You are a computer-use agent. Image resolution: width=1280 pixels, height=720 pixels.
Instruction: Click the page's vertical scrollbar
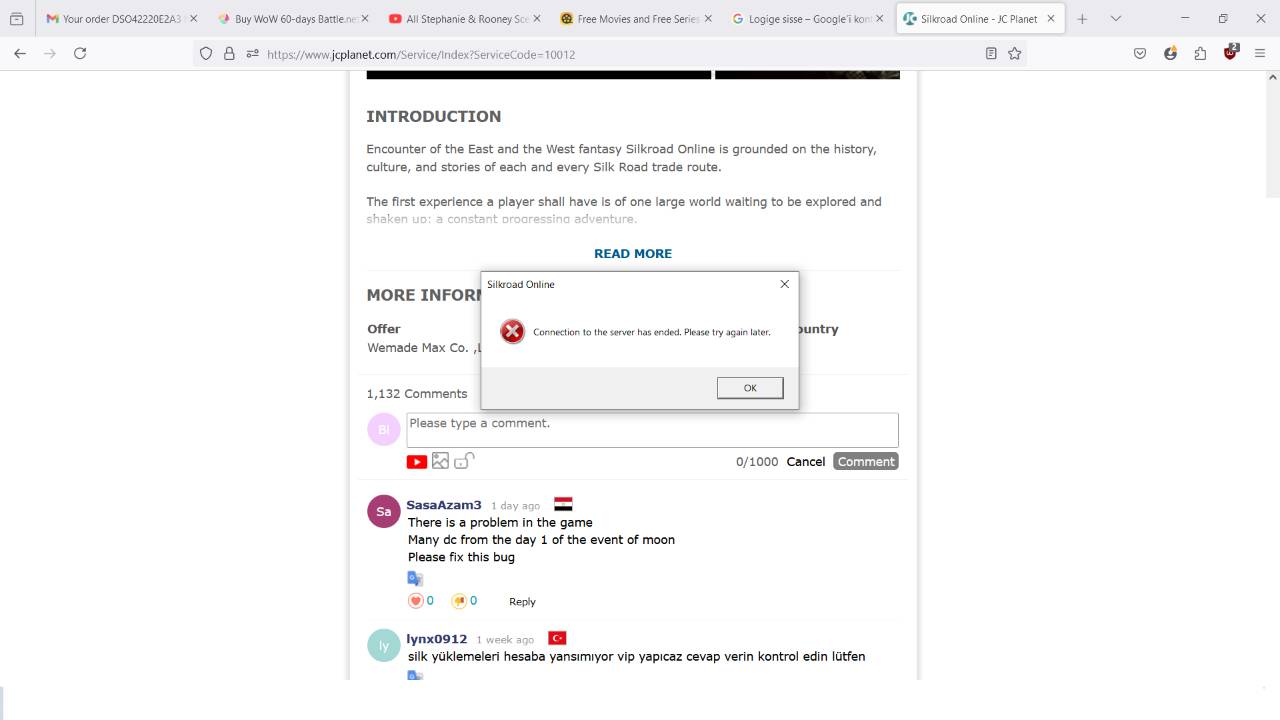1273,140
